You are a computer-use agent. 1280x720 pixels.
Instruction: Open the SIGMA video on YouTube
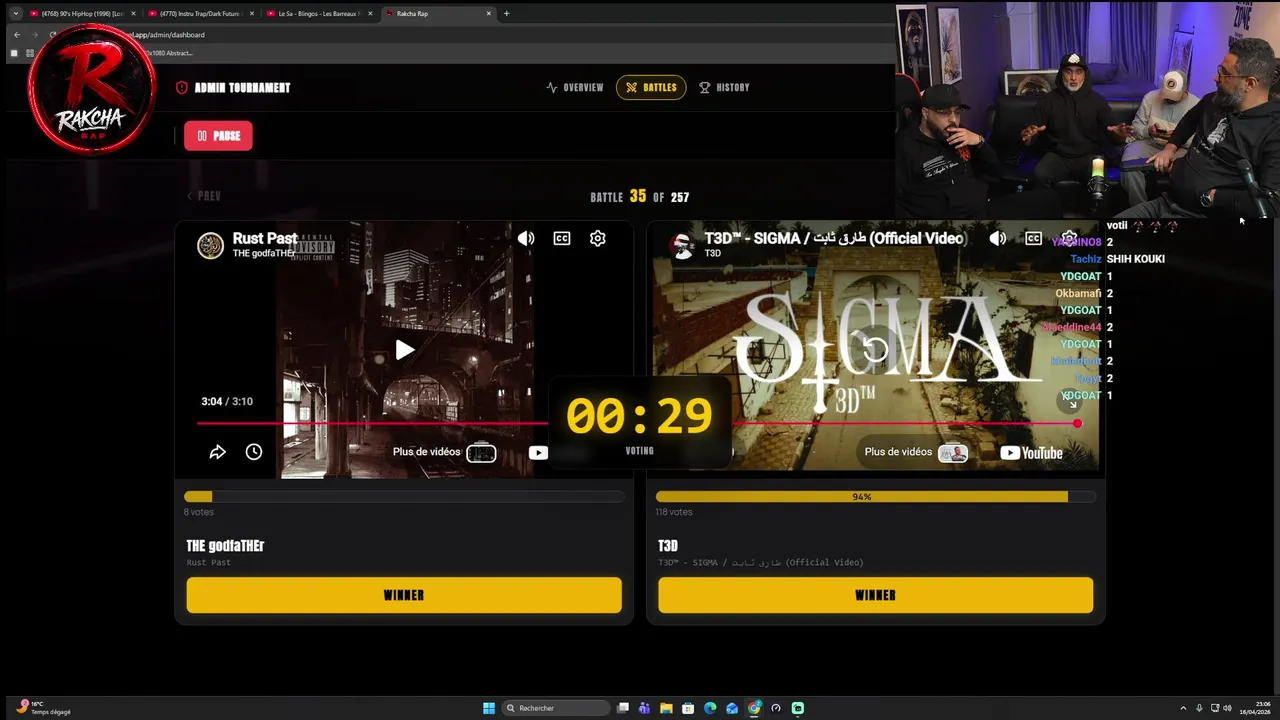(x=1032, y=453)
